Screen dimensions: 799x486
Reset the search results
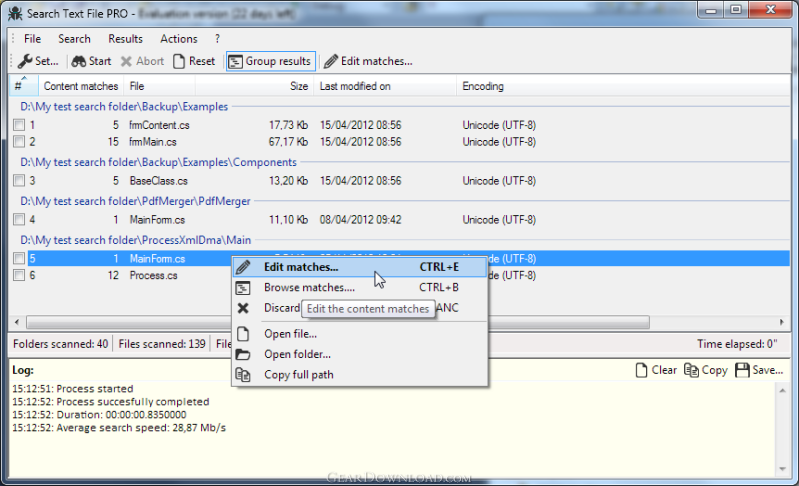[194, 61]
